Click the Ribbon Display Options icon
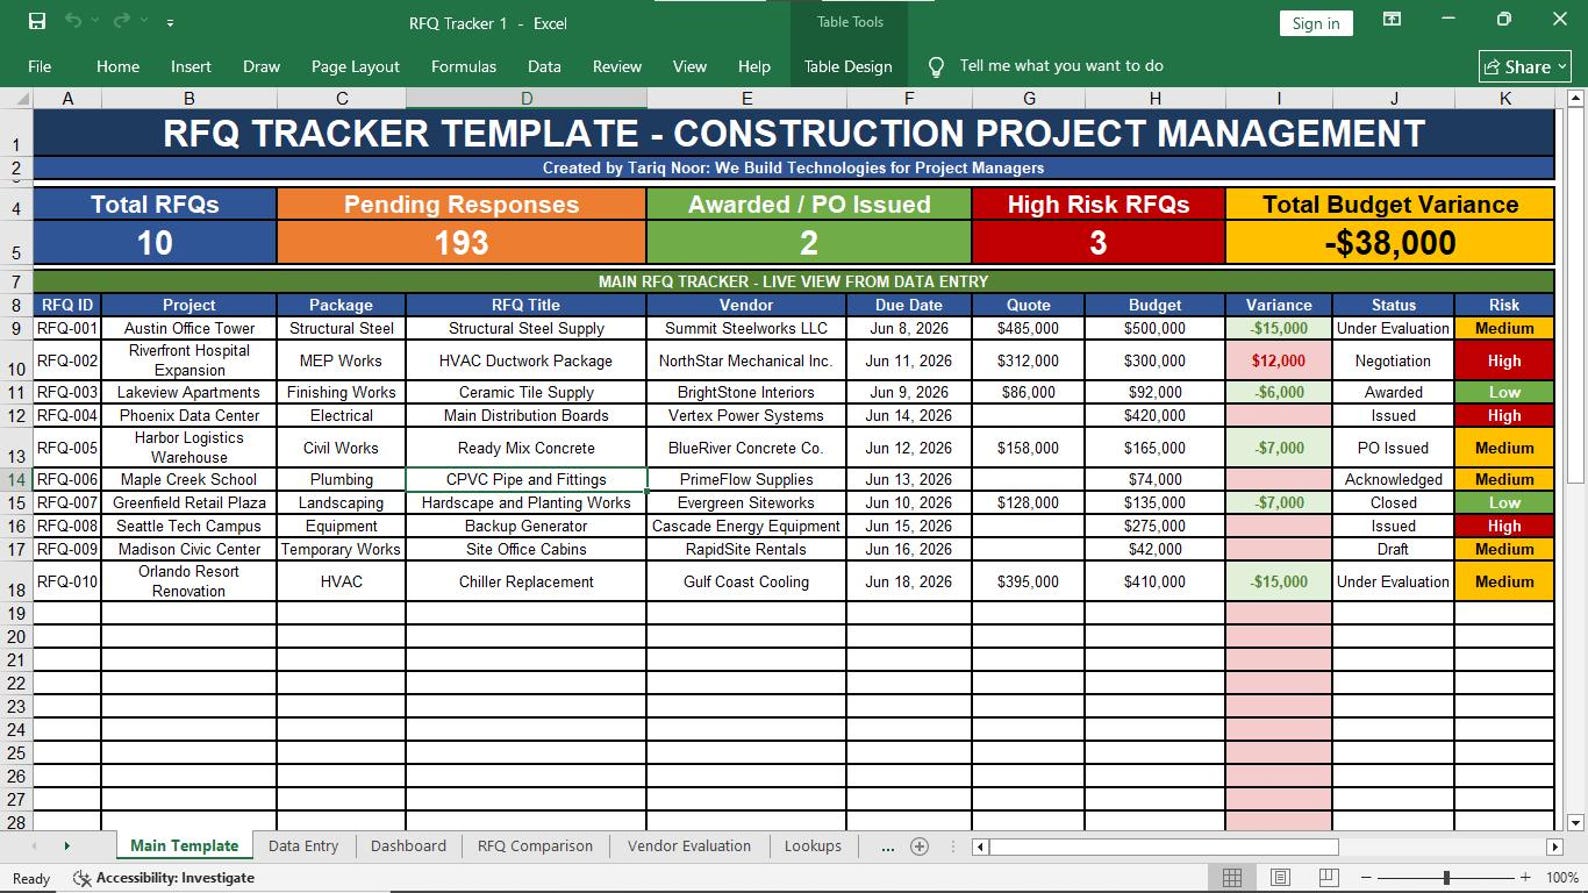1588x893 pixels. tap(1391, 19)
